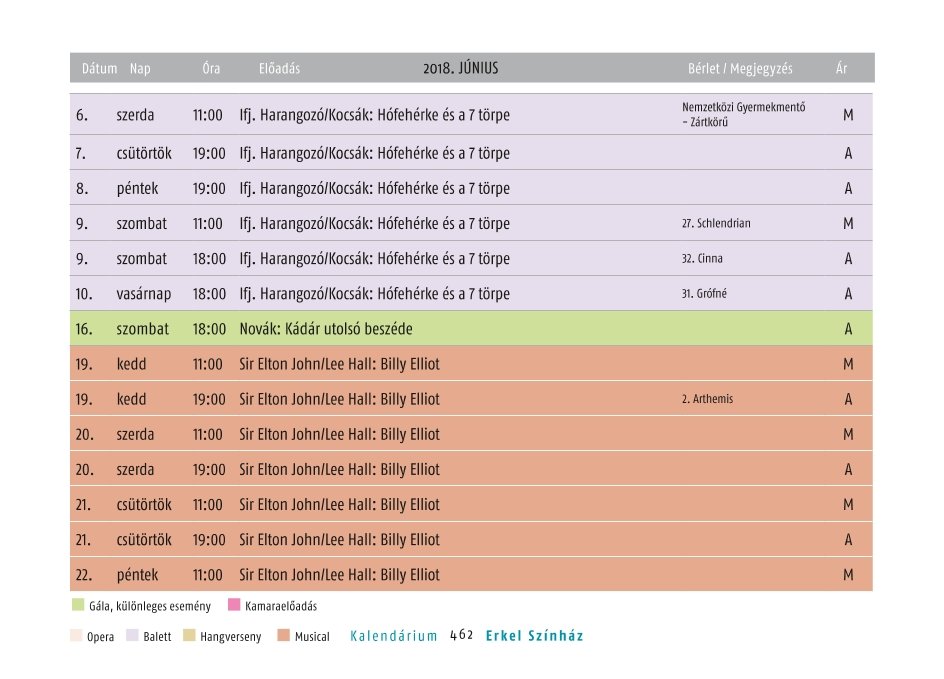Click the Kalendárium footer label
944x679 pixels.
coord(394,636)
